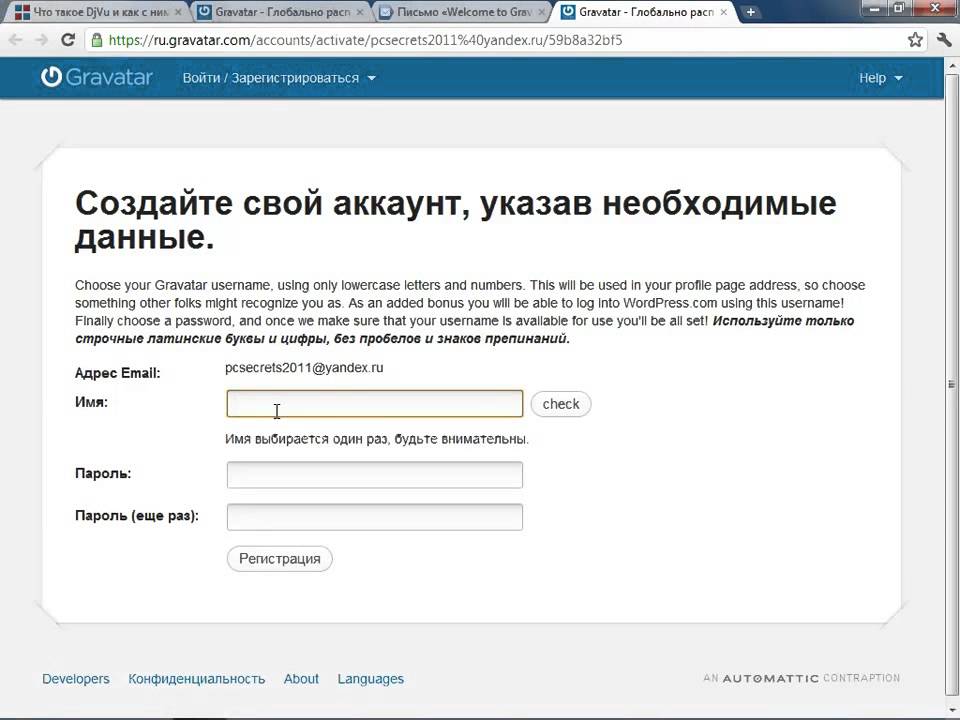Viewport: 960px width, 720px height.
Task: Open the Developers footer link
Action: pyautogui.click(x=76, y=678)
